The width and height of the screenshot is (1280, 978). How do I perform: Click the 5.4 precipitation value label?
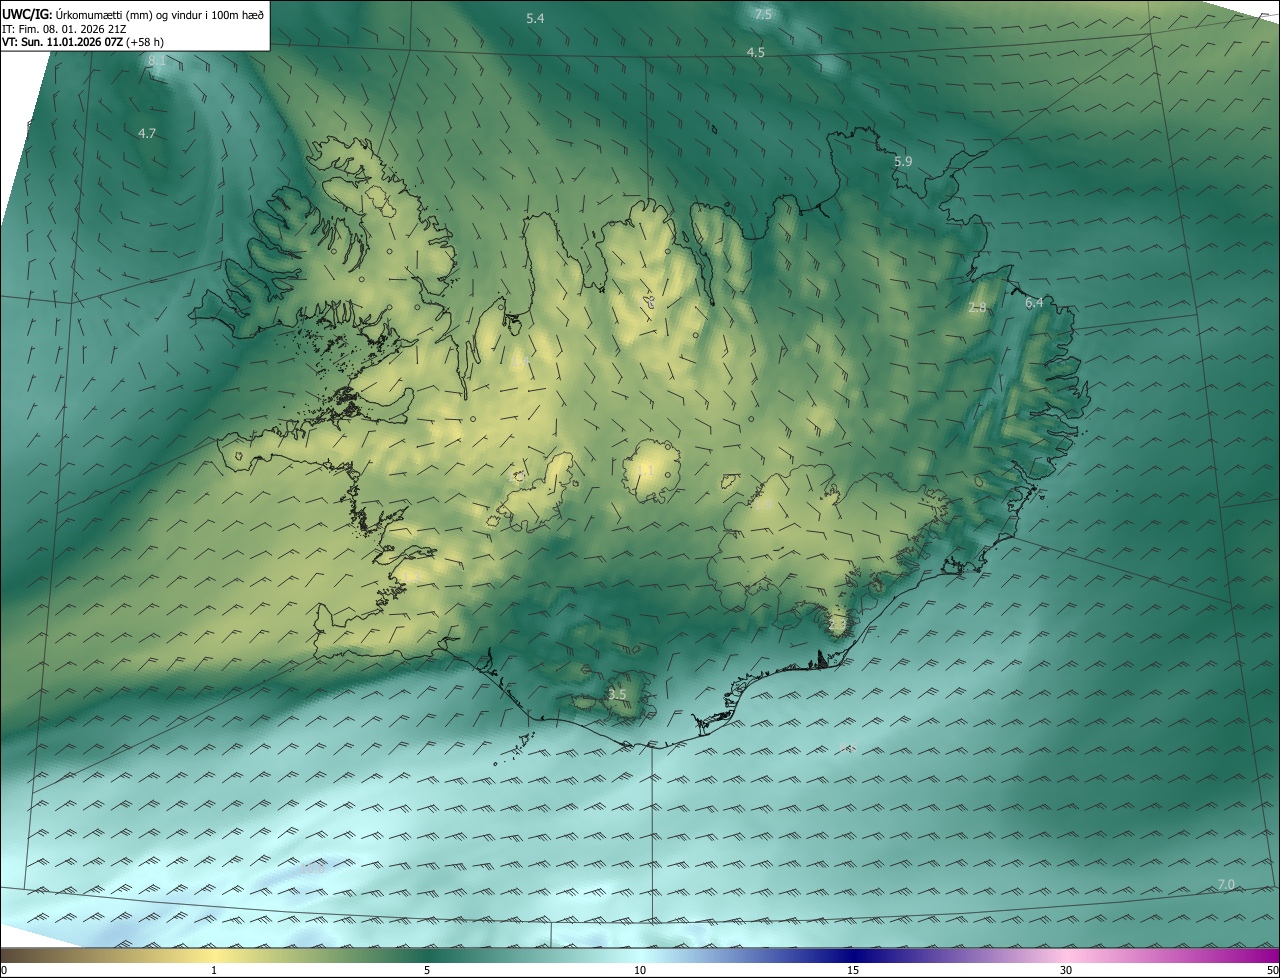click(535, 19)
